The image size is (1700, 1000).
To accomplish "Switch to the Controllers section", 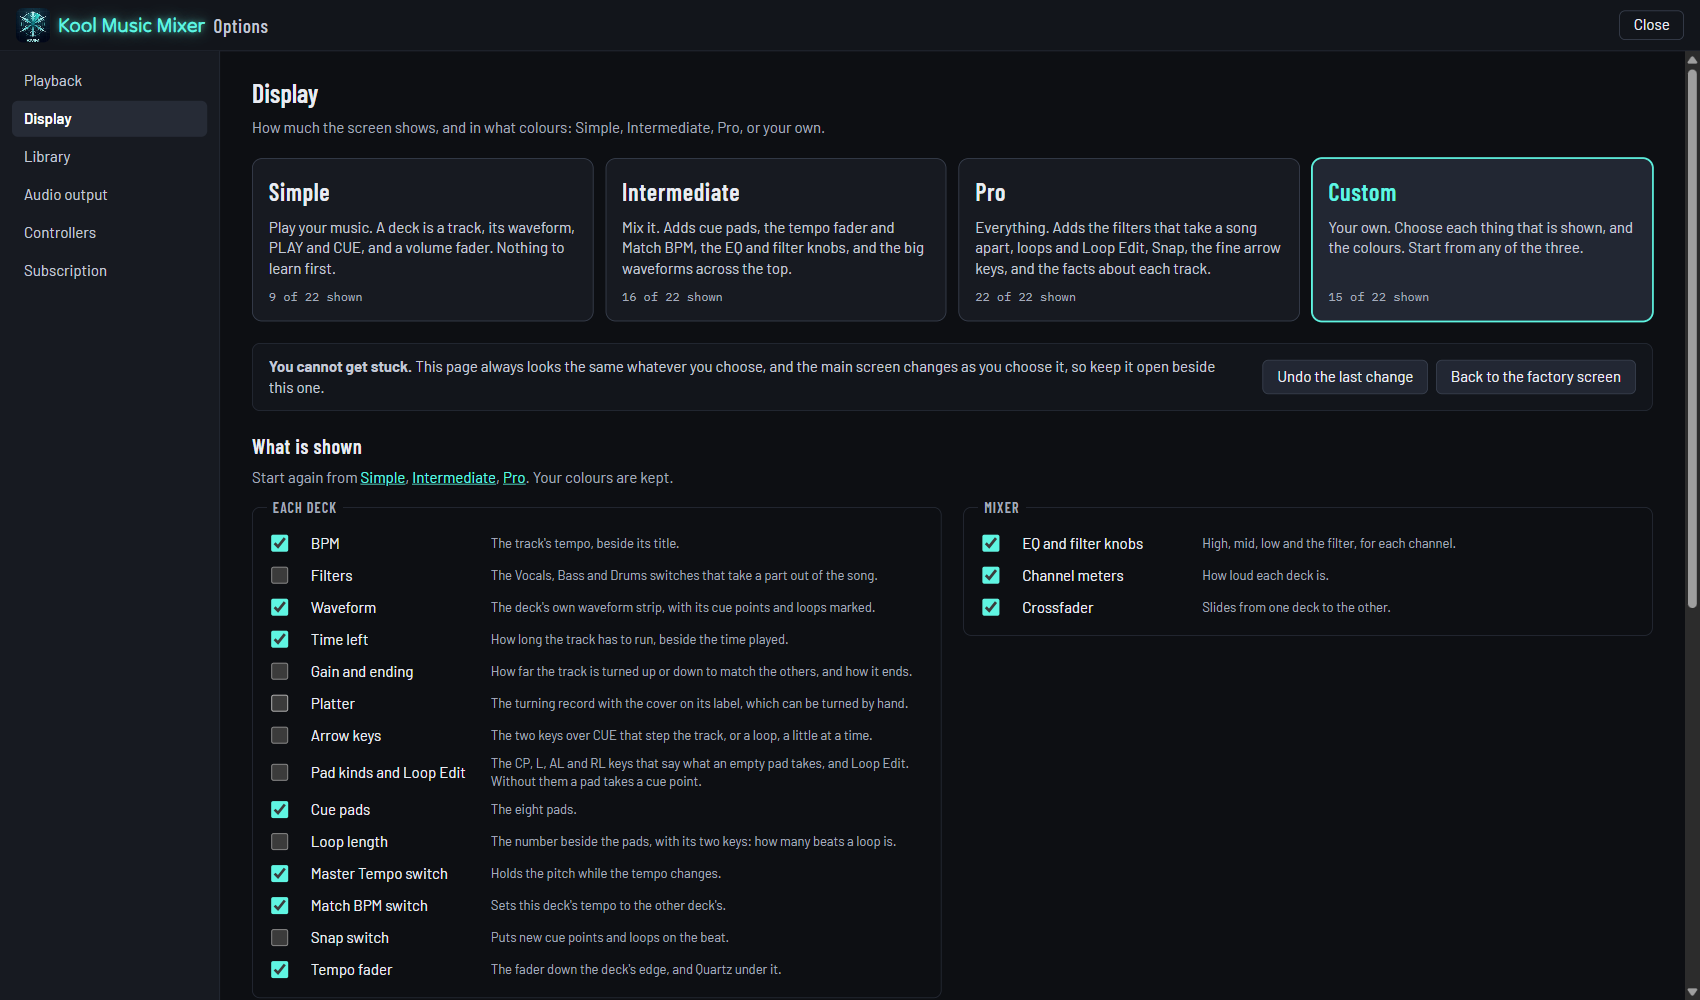I will [x=110, y=233].
